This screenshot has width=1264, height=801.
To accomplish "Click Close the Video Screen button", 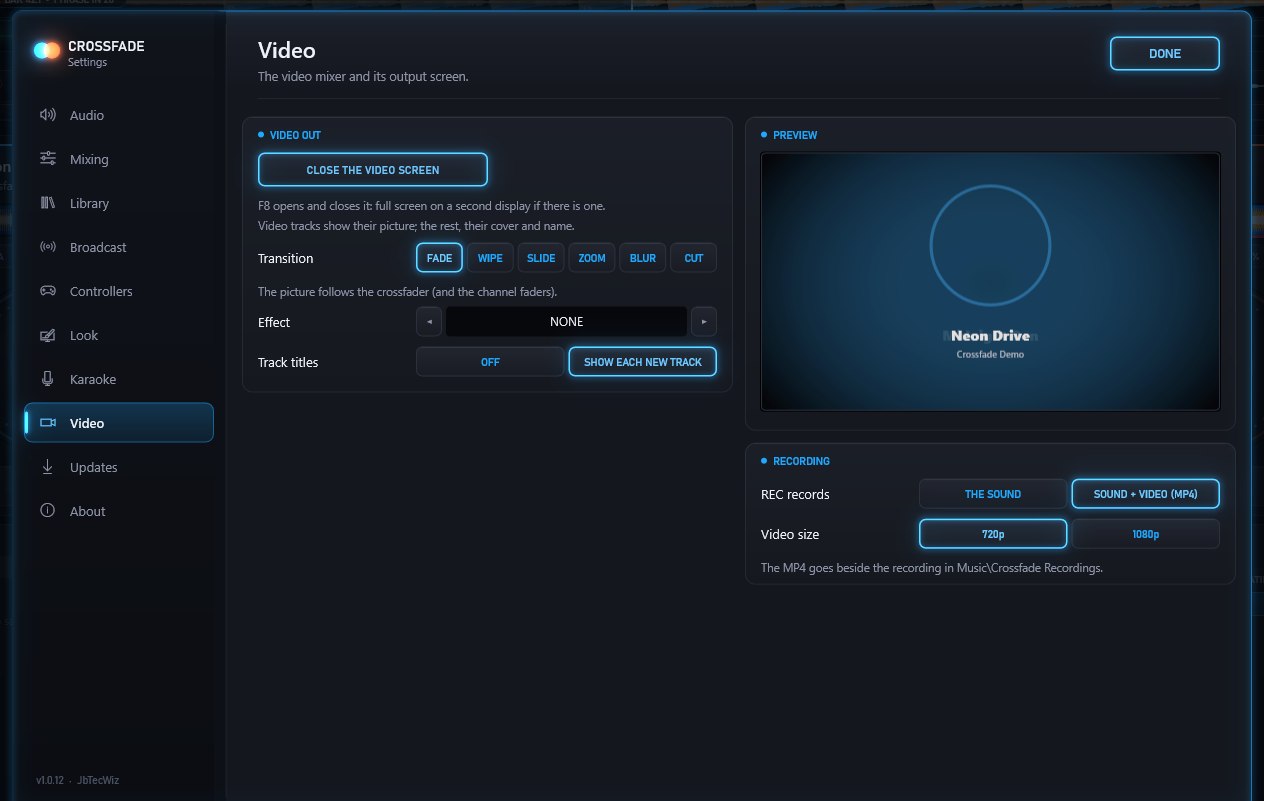I will 373,170.
